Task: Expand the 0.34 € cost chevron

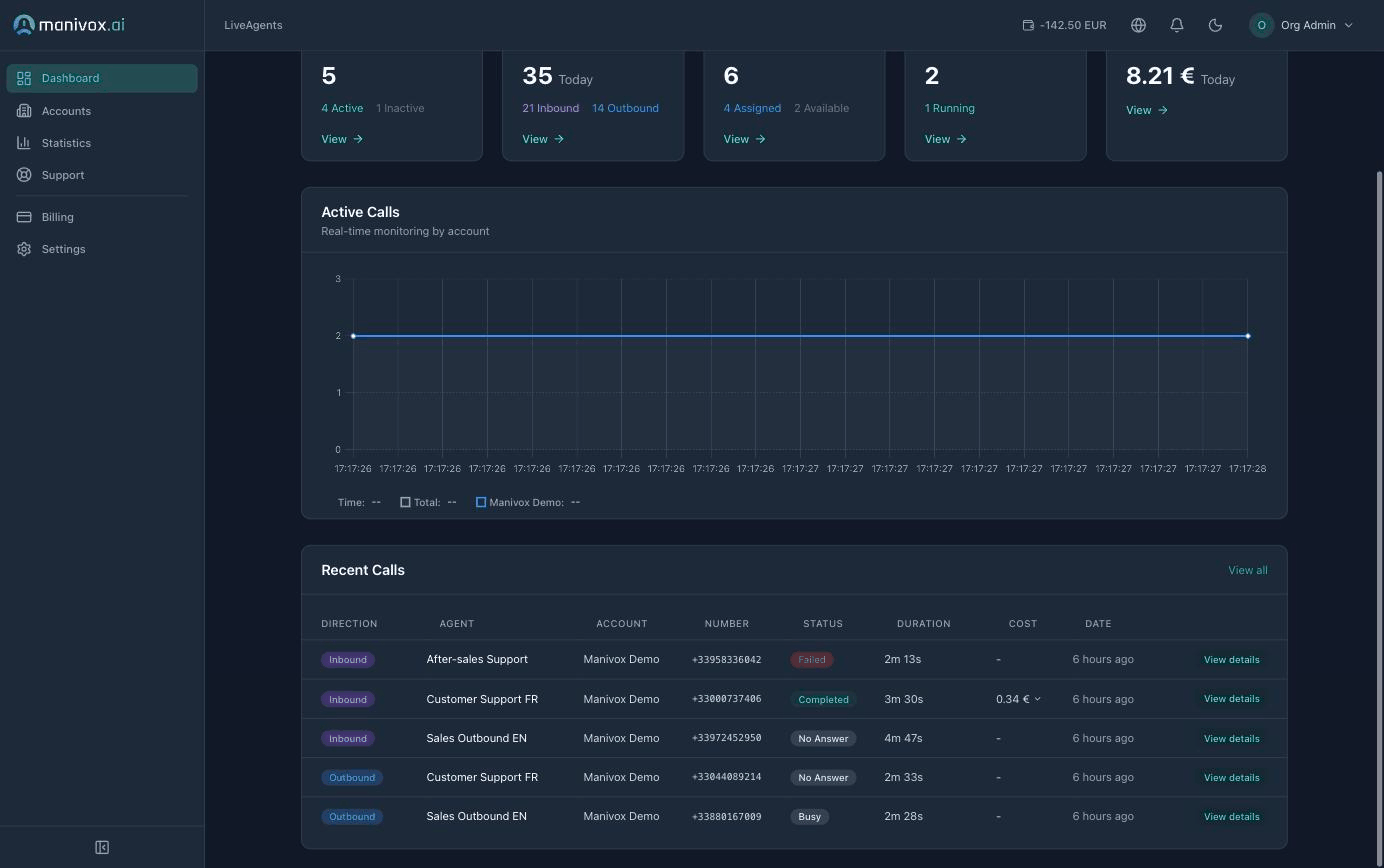Action: point(1037,699)
